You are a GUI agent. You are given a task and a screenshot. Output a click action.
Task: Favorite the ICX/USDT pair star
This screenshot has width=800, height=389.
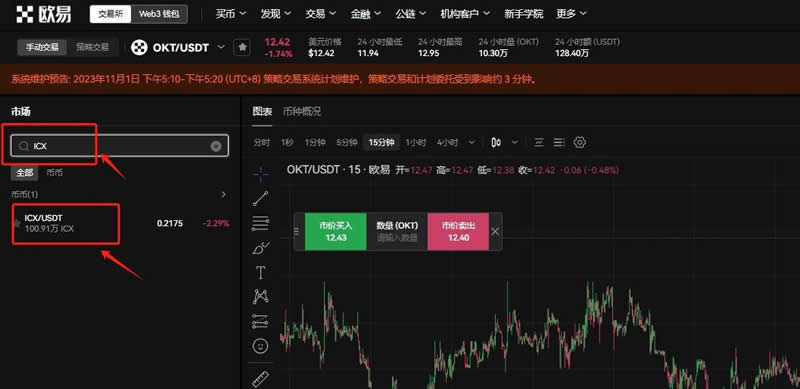point(17,223)
